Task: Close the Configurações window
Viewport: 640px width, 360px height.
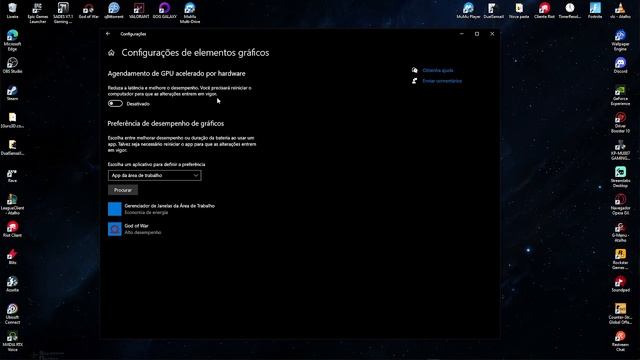Action: [x=492, y=34]
